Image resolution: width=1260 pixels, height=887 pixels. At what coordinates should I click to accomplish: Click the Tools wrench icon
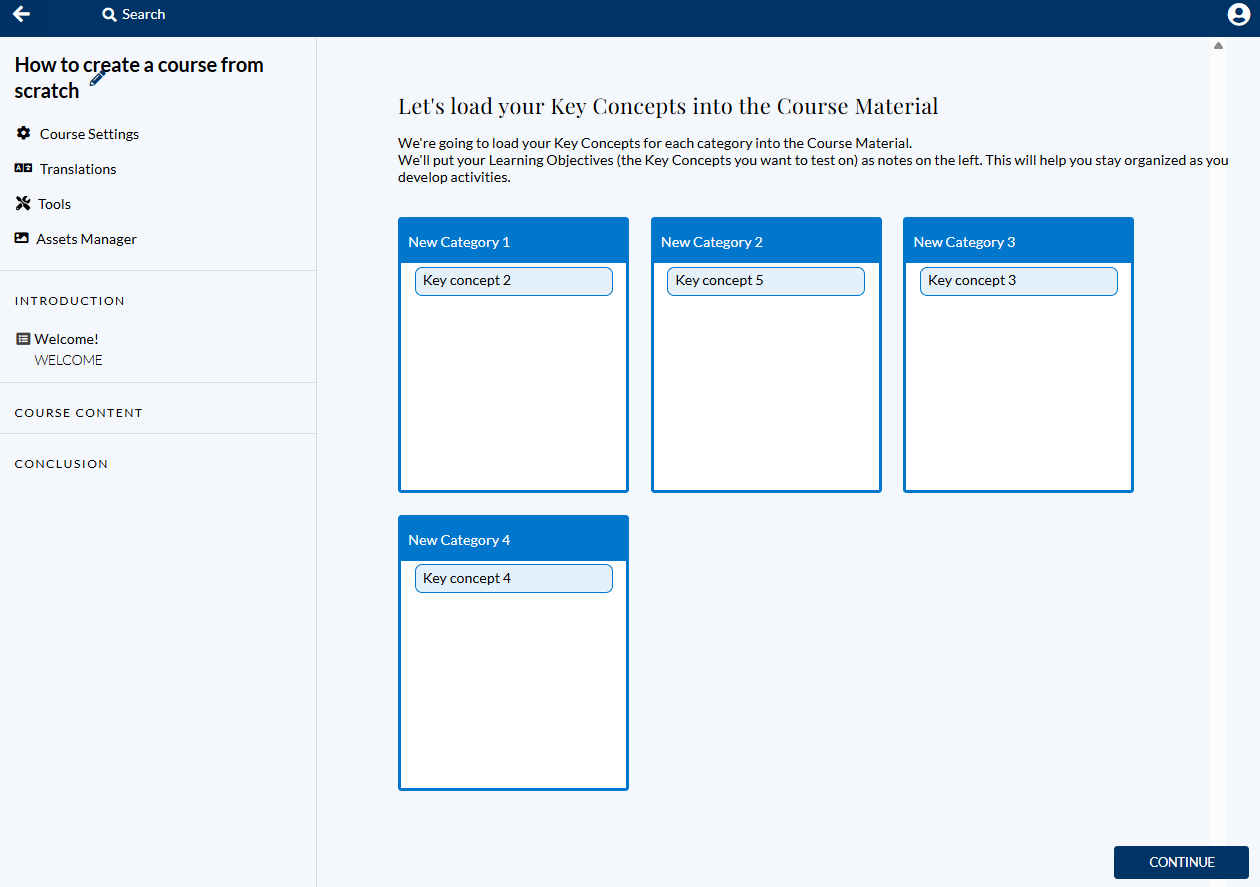click(23, 204)
